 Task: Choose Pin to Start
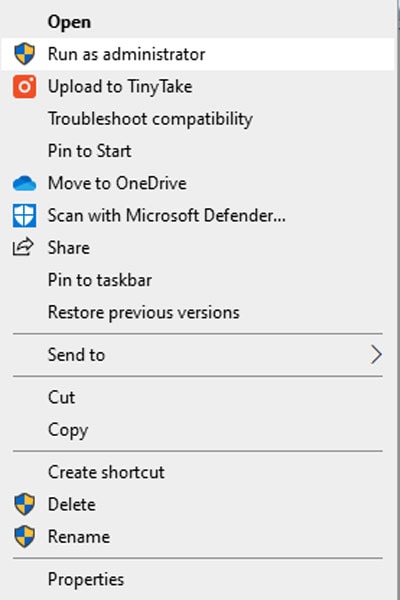point(198,151)
